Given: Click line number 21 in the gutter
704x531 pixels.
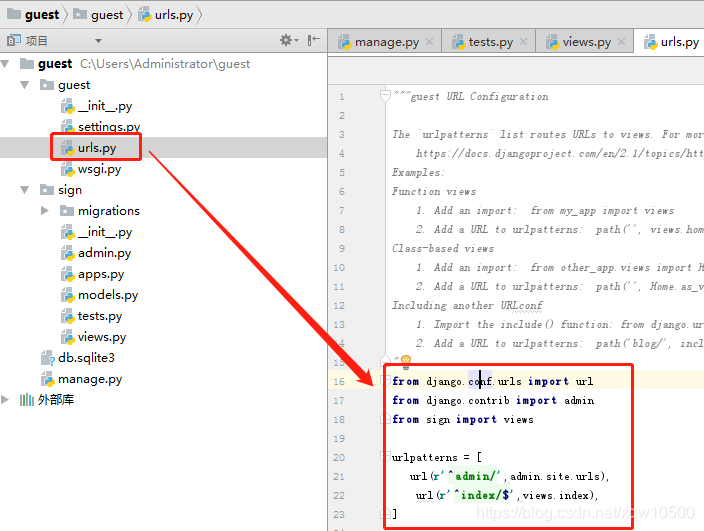Looking at the screenshot, I should 339,476.
